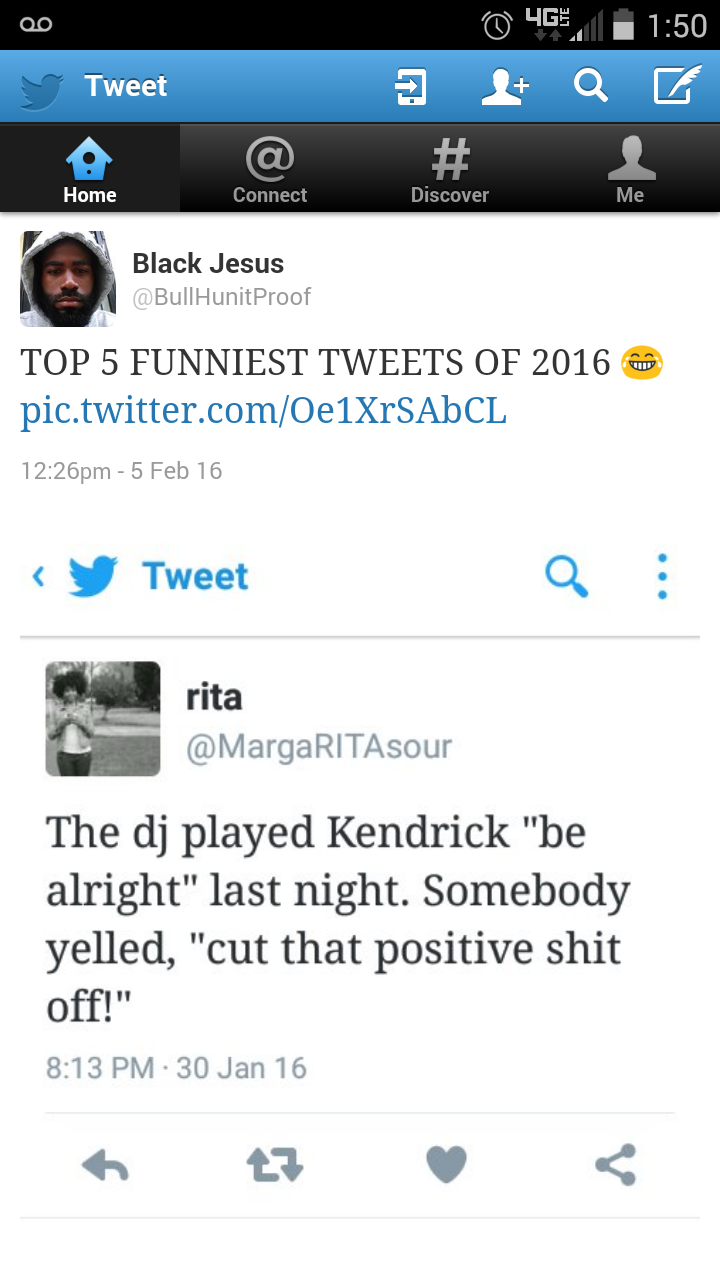This screenshot has height=1280, width=720.
Task: Compose a new tweet with quill icon
Action: [677, 86]
